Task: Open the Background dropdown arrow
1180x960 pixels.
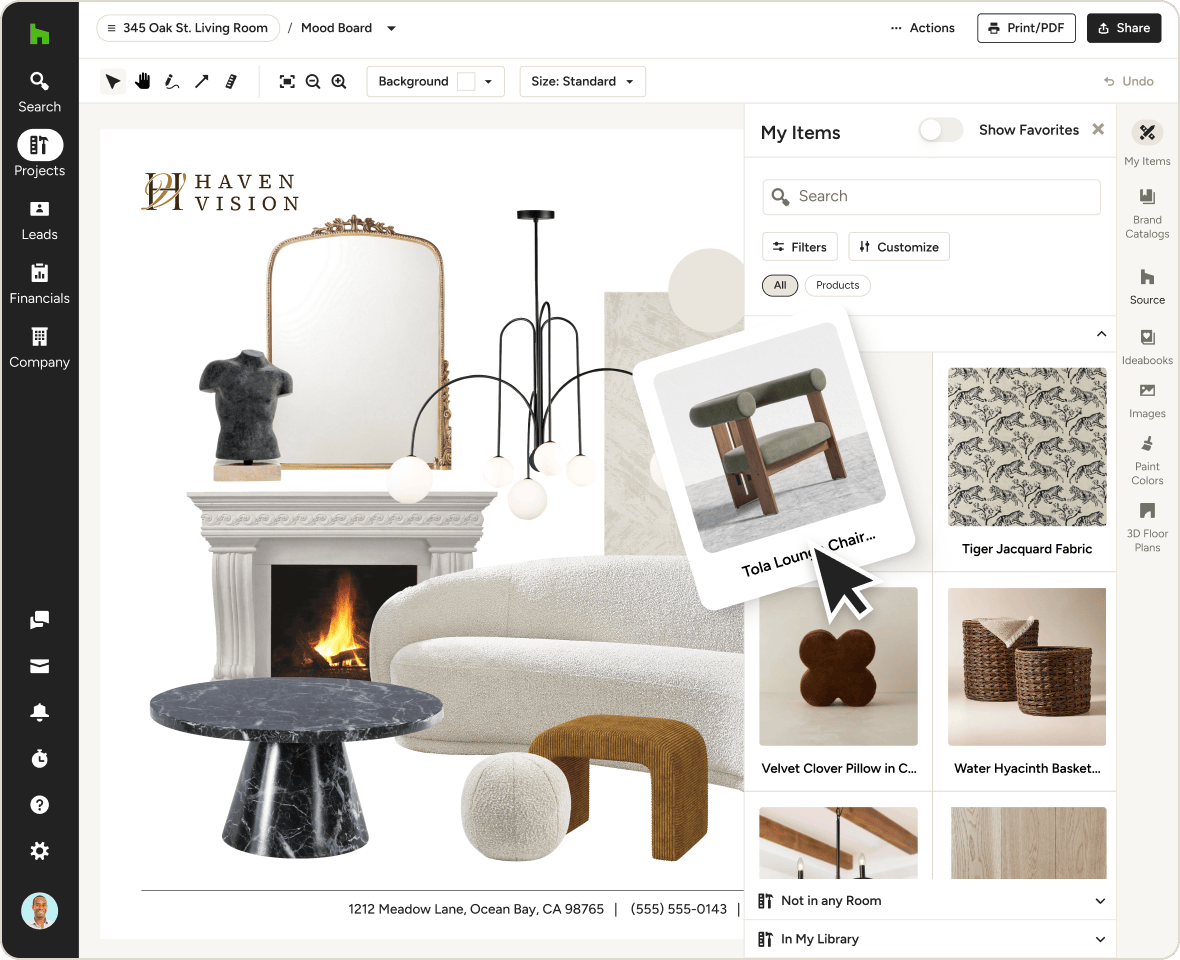Action: 488,81
